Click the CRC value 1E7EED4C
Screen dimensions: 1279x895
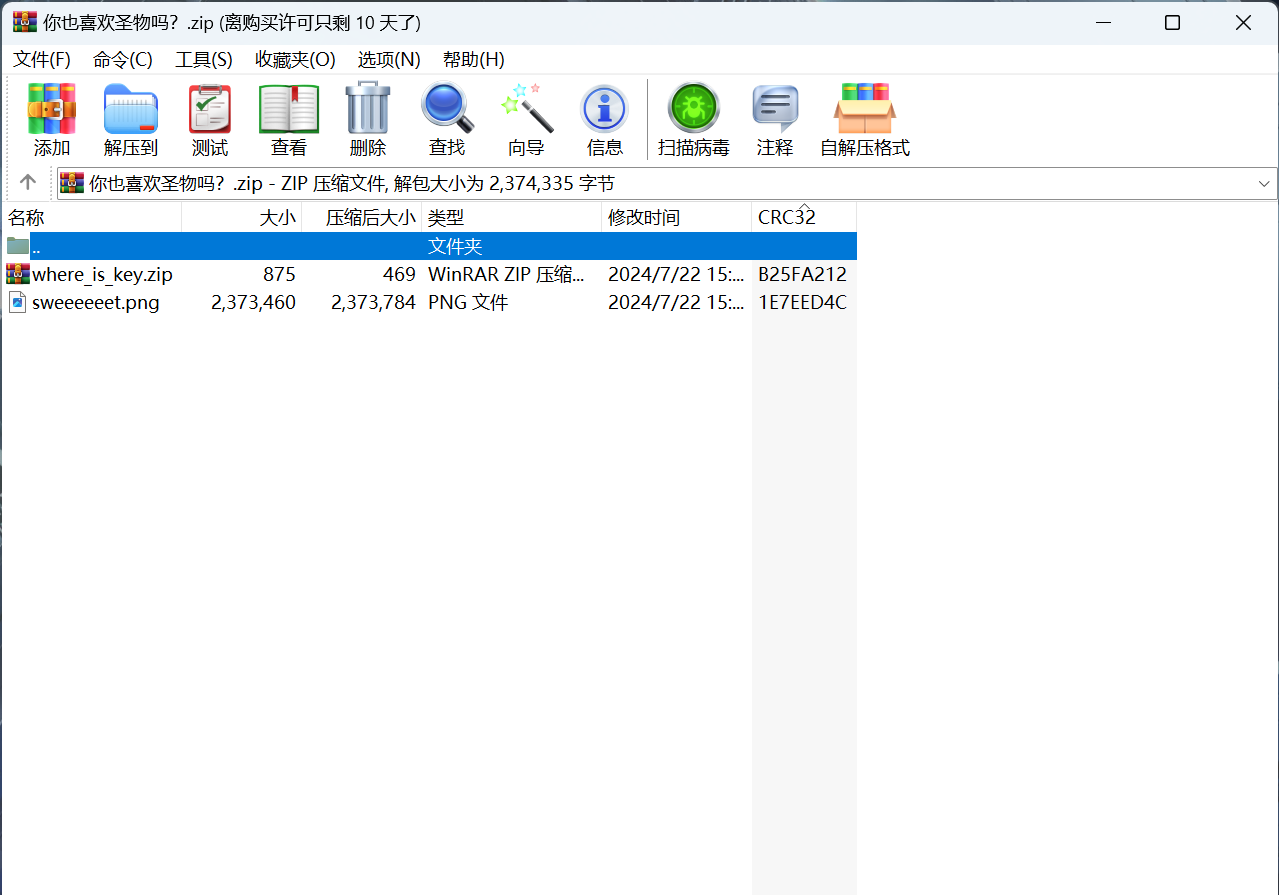(x=802, y=302)
